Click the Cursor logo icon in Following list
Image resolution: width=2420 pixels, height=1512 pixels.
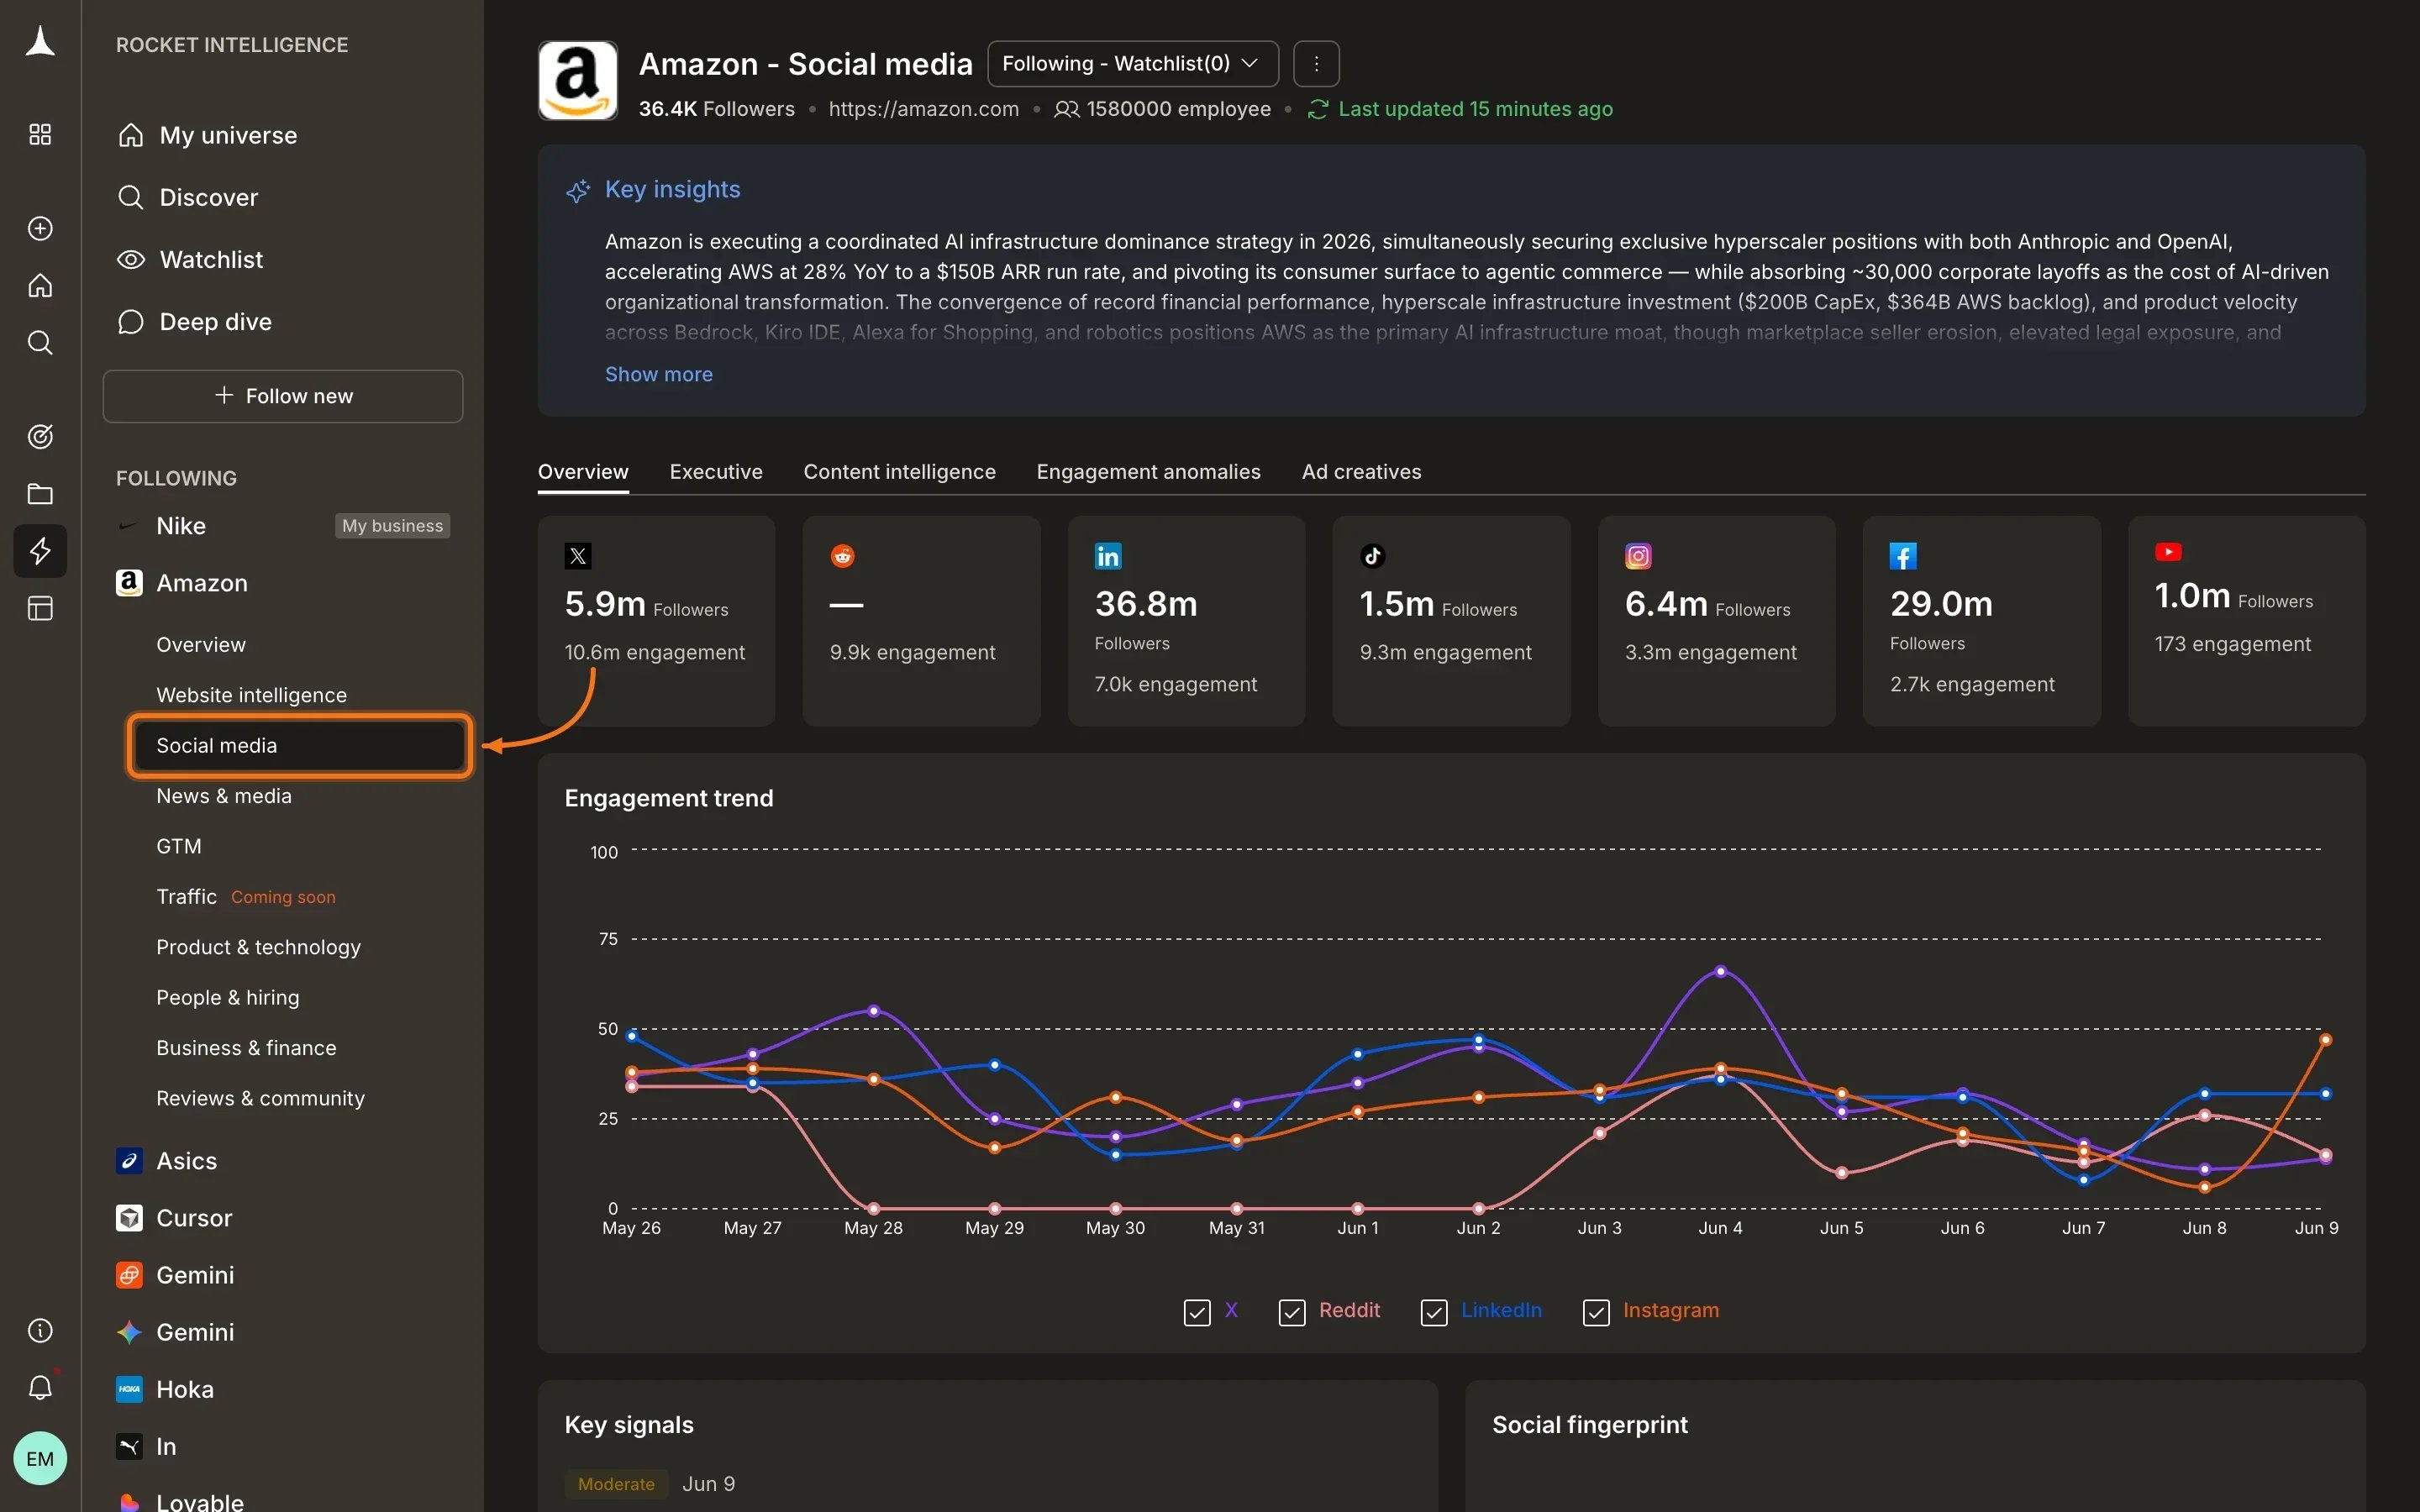[129, 1217]
